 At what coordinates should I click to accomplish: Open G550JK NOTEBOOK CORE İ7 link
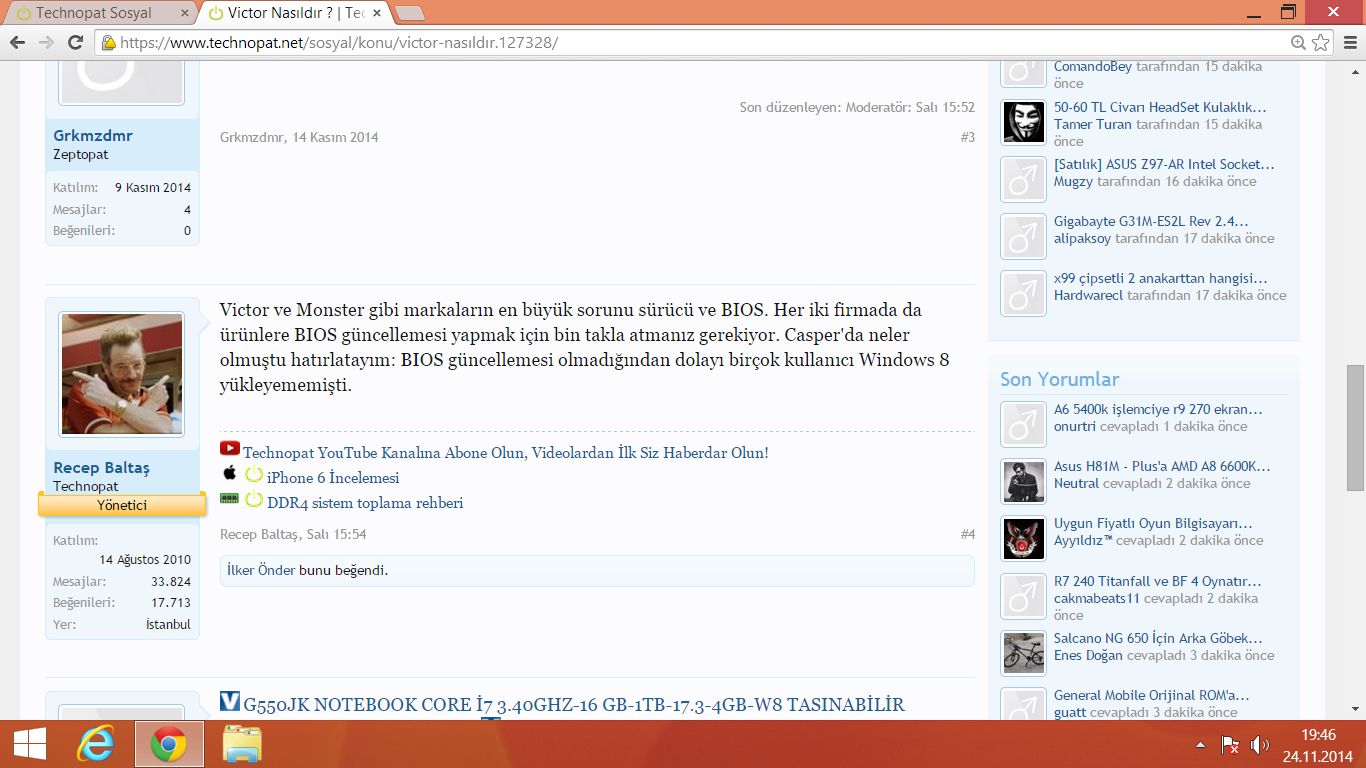[x=574, y=705]
